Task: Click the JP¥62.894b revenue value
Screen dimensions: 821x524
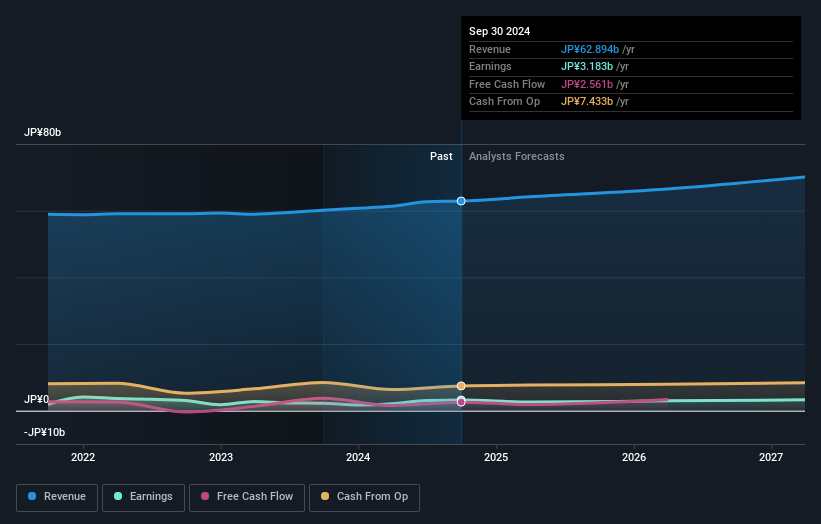Action: [590, 49]
